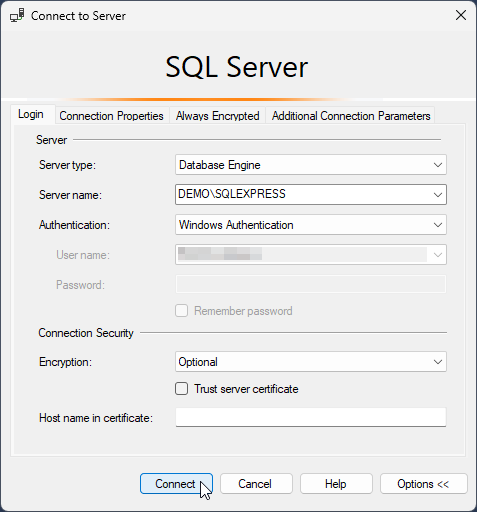
Task: Expand the Server name dropdown arrow
Action: pos(438,195)
